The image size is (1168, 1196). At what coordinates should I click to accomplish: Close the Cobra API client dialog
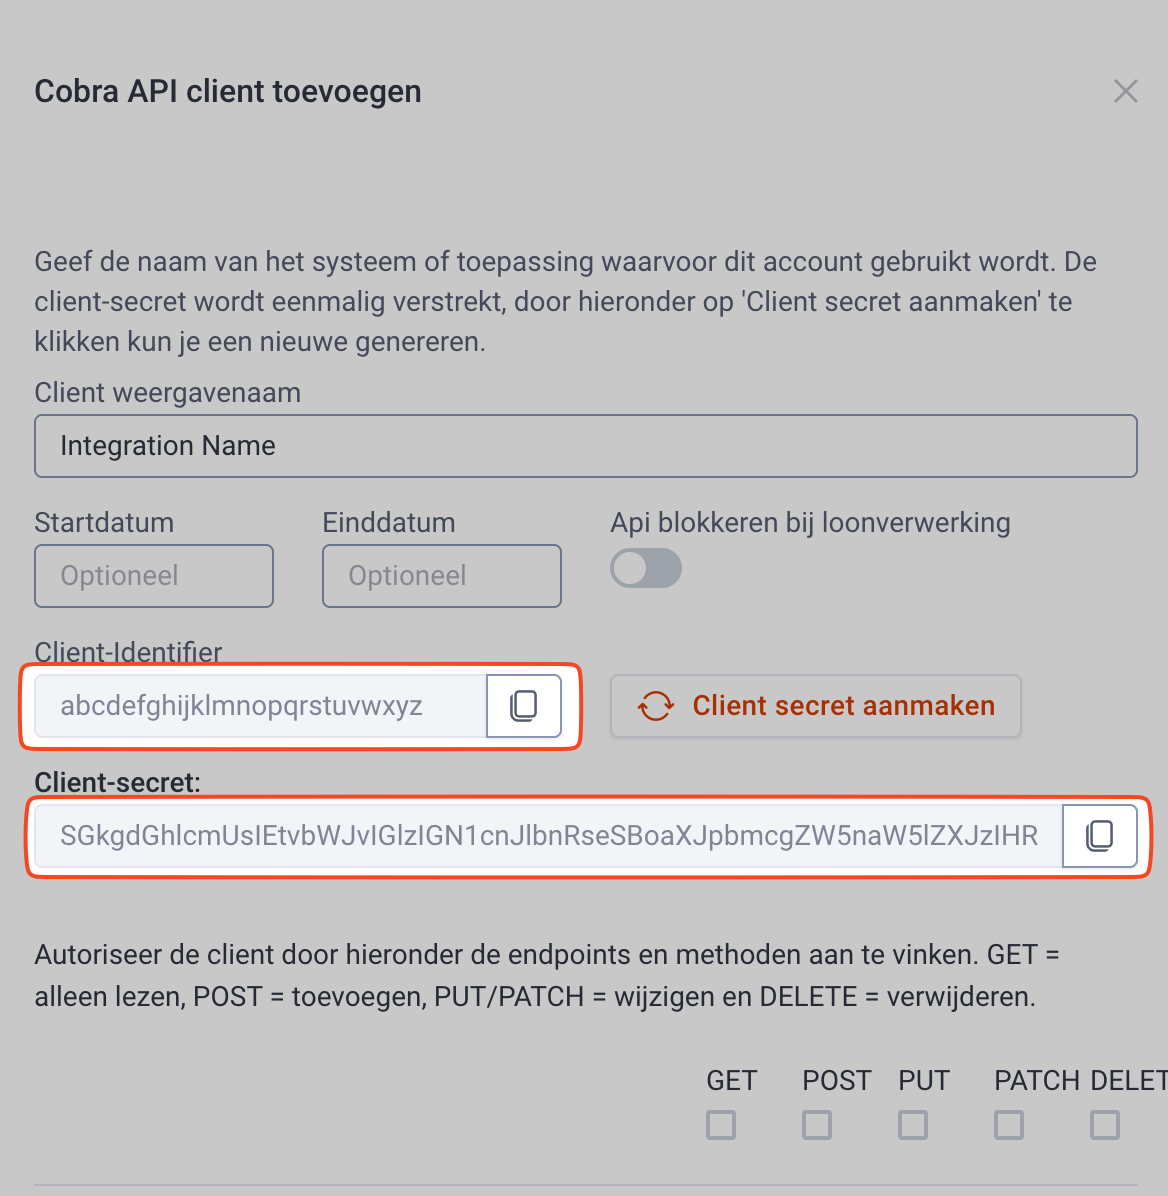pyautogui.click(x=1126, y=91)
